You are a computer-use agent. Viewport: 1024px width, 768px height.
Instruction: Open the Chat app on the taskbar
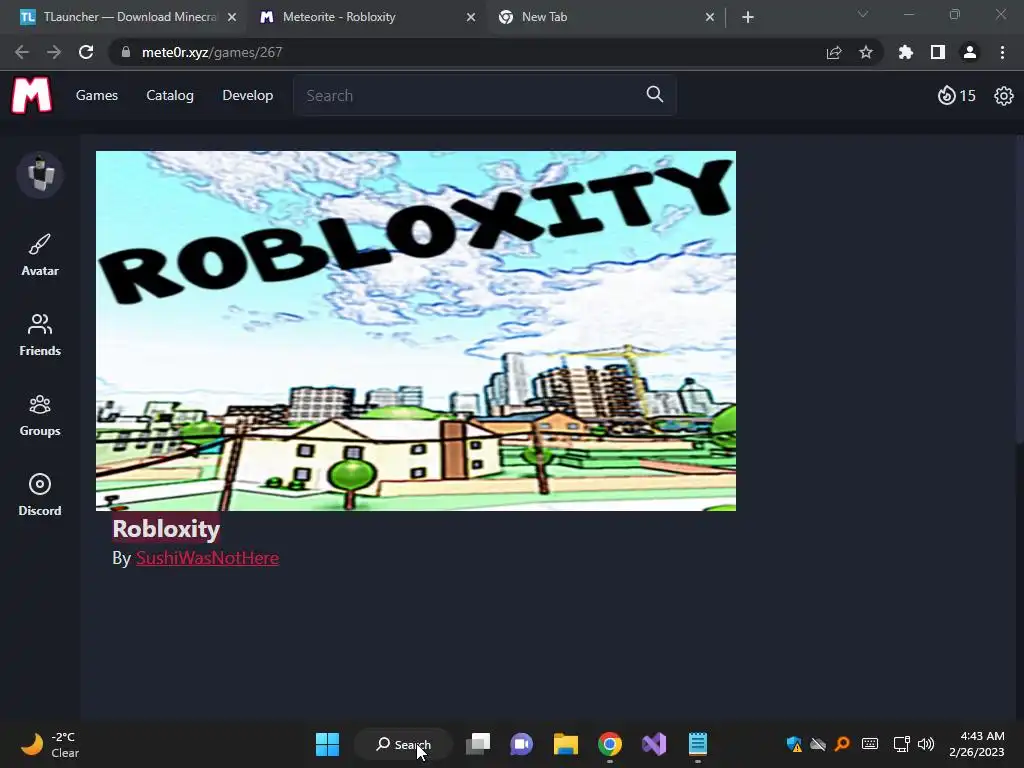tap(521, 744)
